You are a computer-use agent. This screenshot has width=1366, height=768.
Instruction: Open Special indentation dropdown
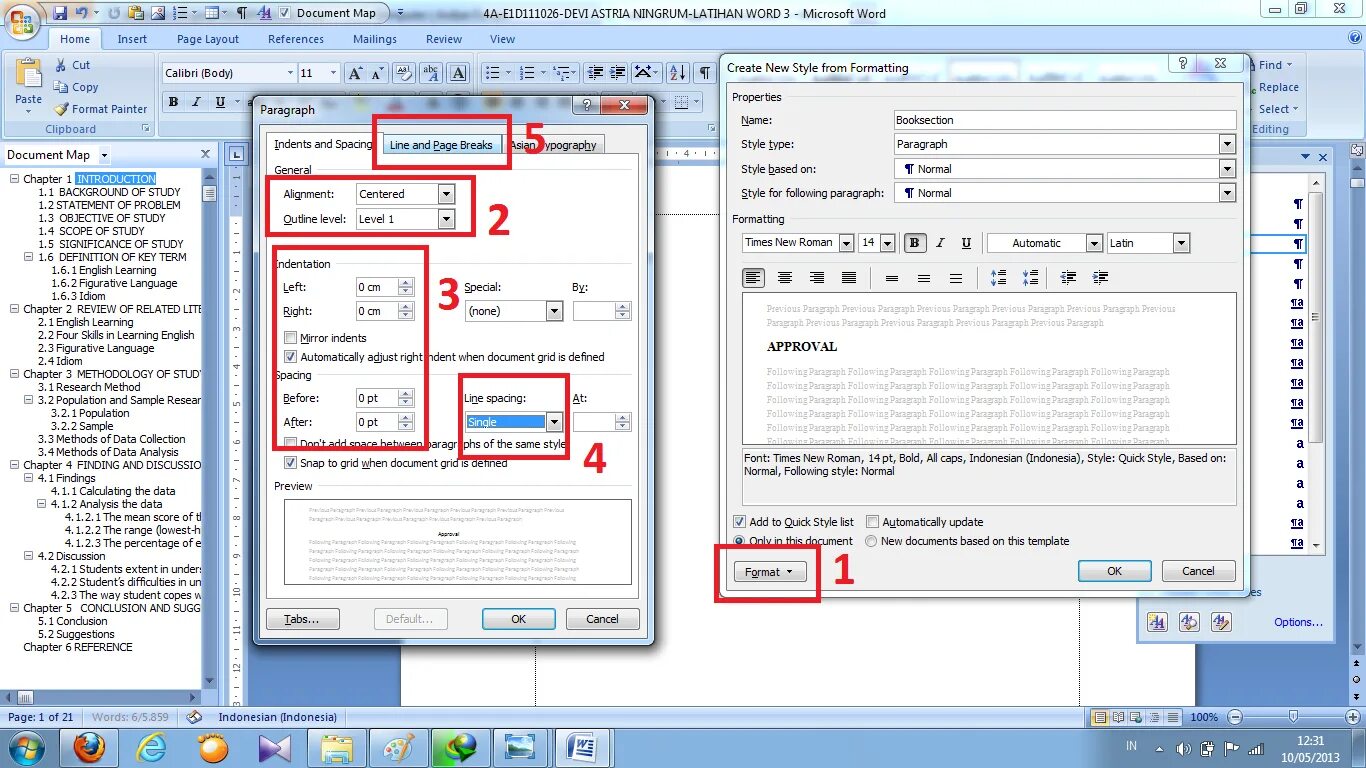(x=554, y=311)
